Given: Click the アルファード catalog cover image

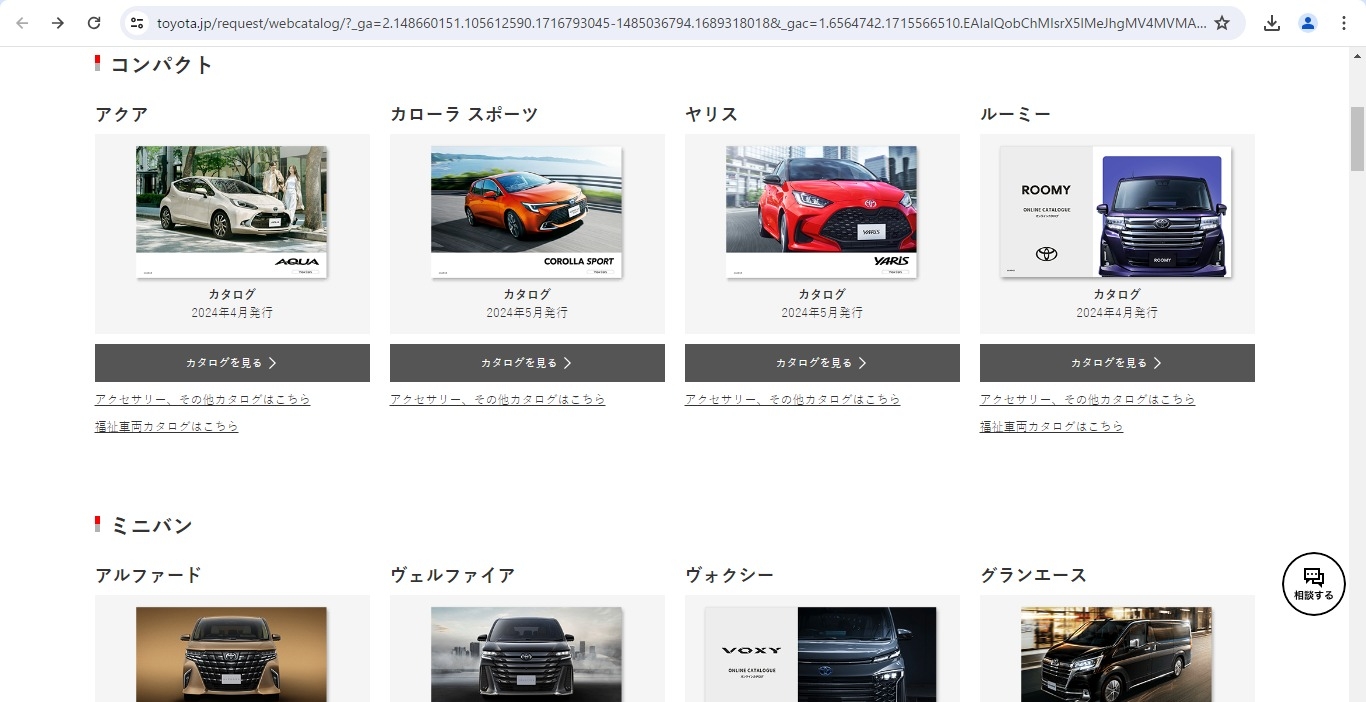Looking at the screenshot, I should (x=232, y=654).
